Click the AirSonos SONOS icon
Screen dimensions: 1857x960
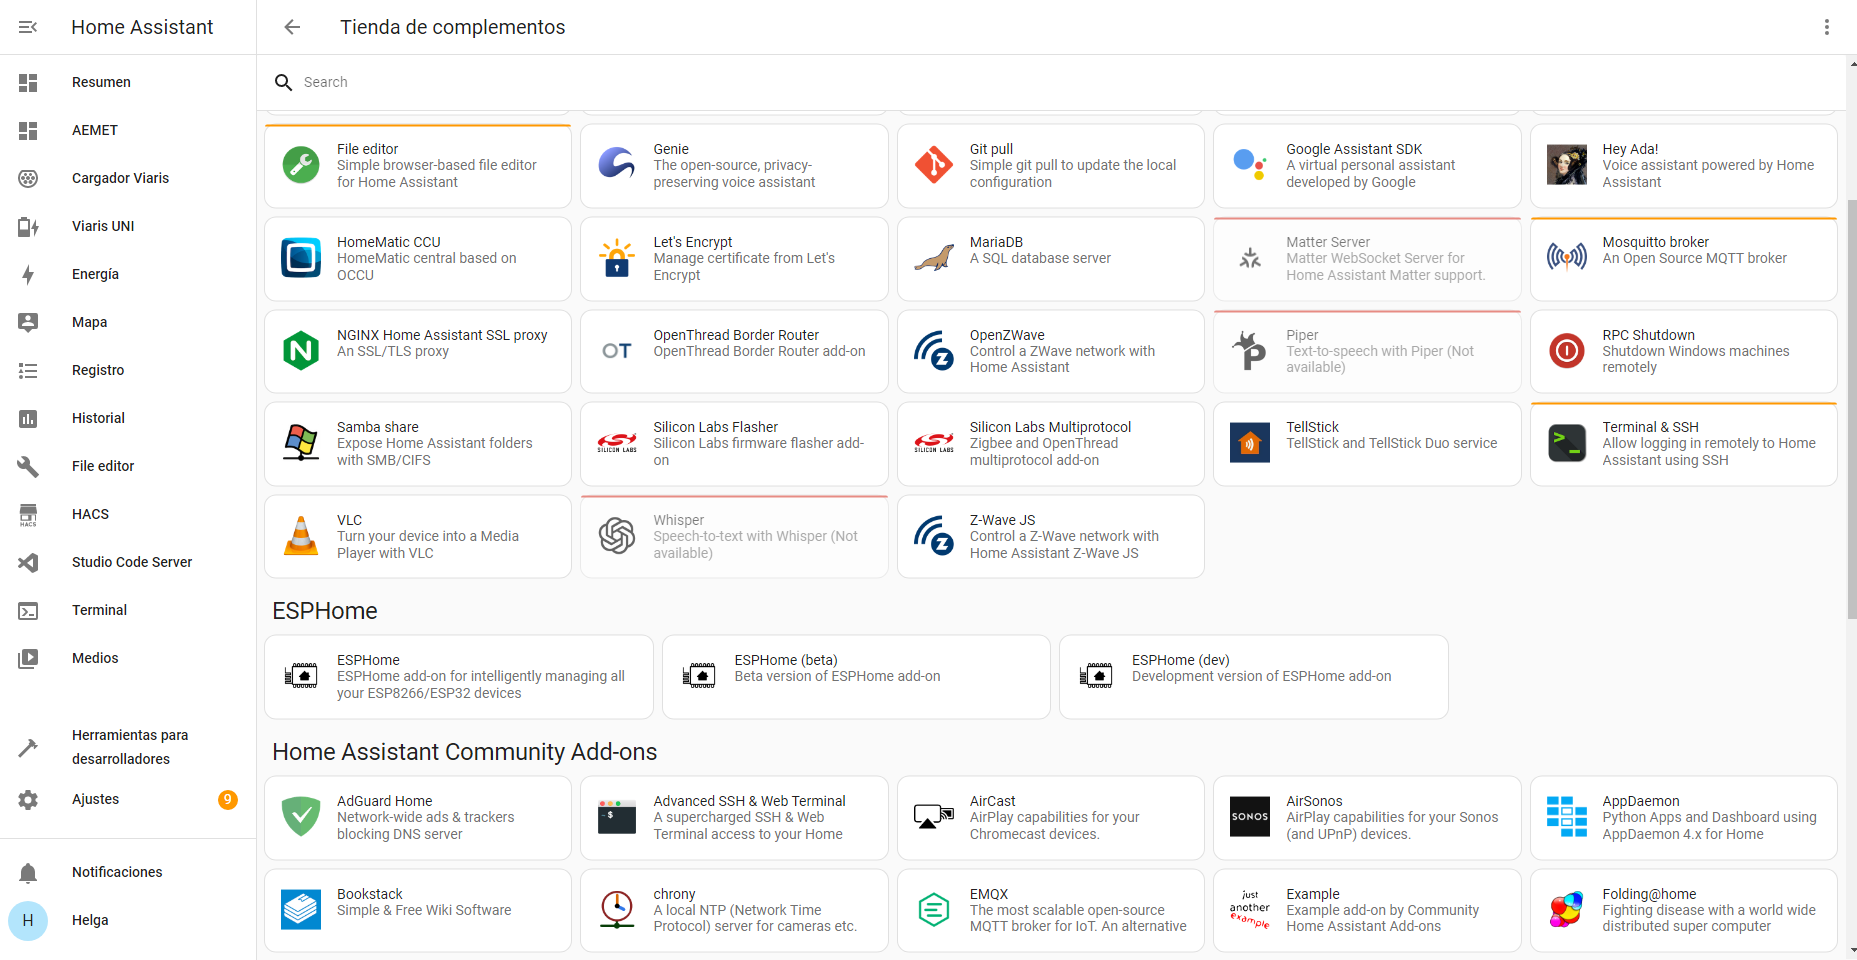1250,817
